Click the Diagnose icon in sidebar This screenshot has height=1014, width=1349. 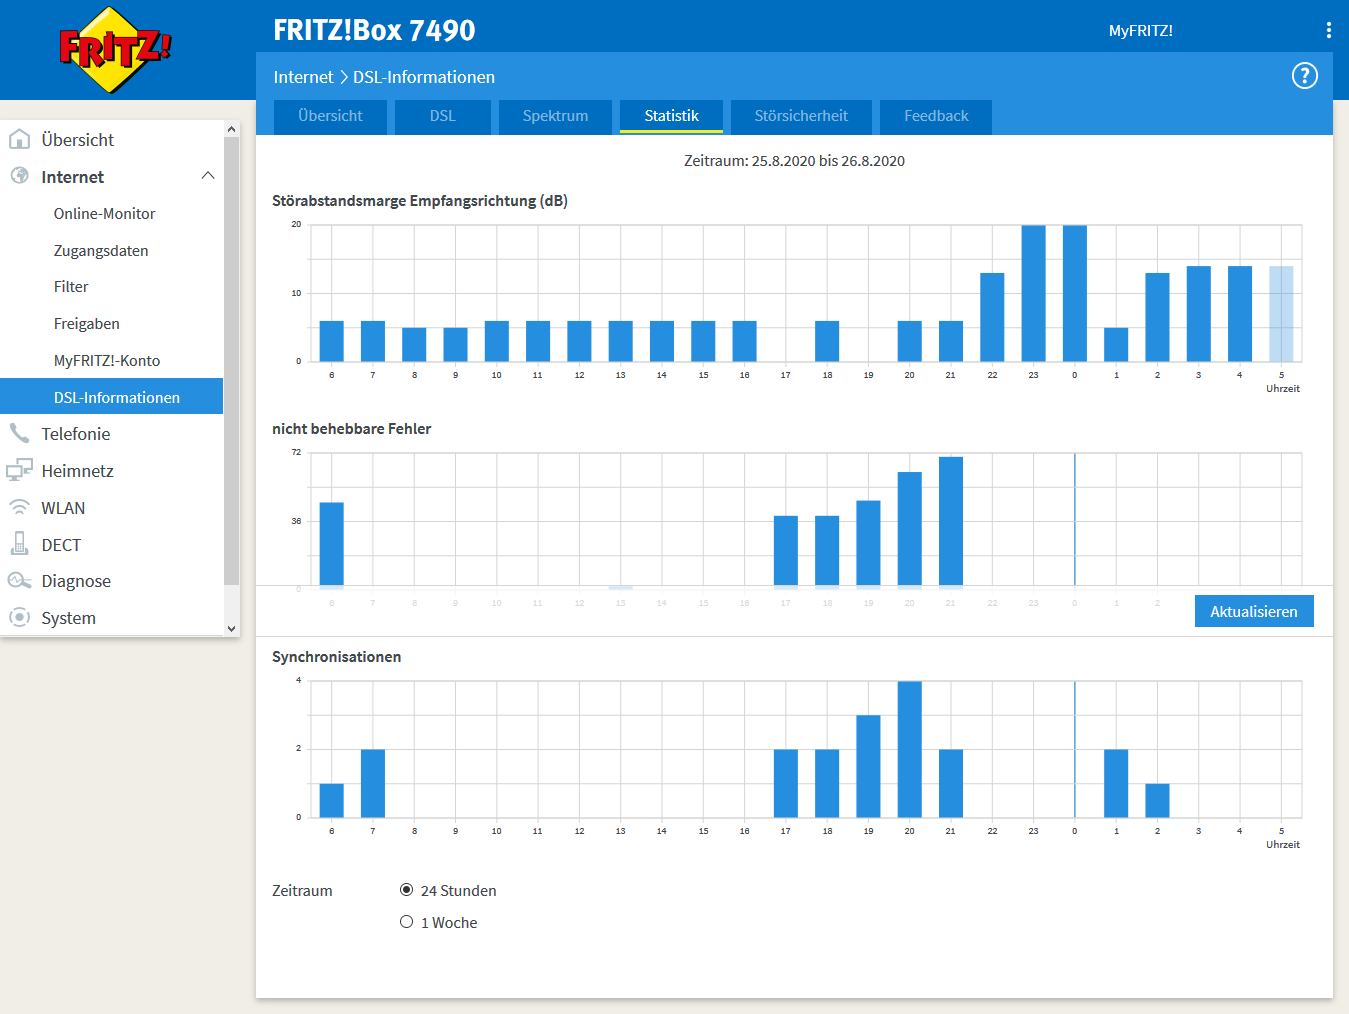pyautogui.click(x=19, y=581)
